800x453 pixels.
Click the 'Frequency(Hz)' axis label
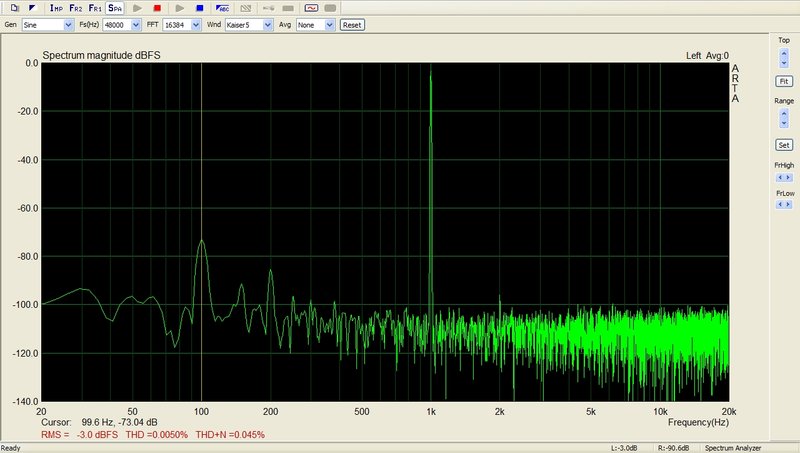point(698,422)
